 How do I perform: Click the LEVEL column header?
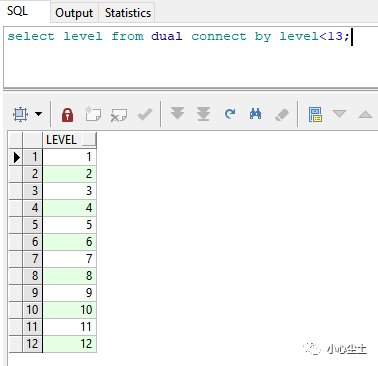pos(70,140)
